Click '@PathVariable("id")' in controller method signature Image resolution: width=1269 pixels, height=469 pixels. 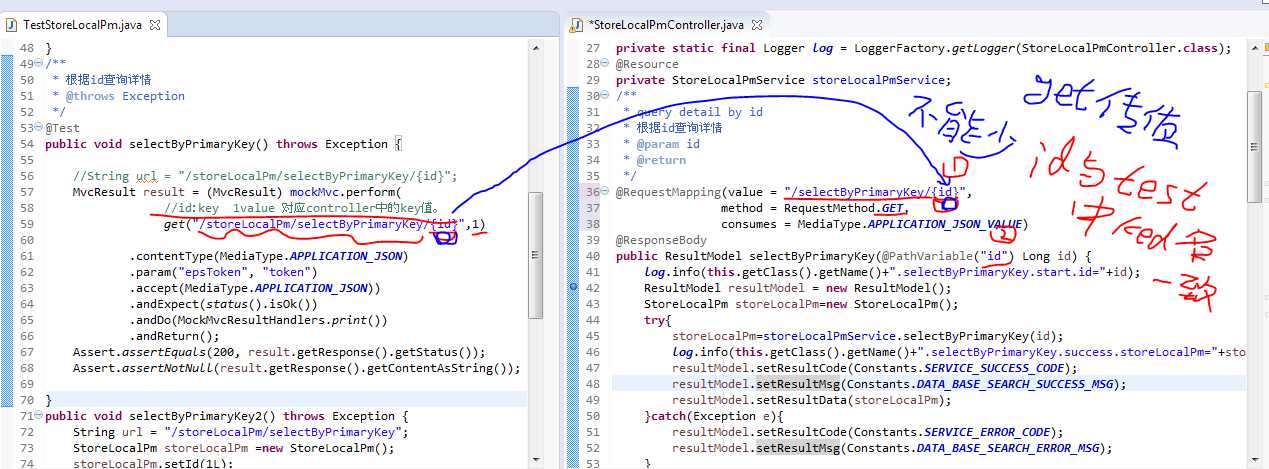pyautogui.click(x=950, y=256)
